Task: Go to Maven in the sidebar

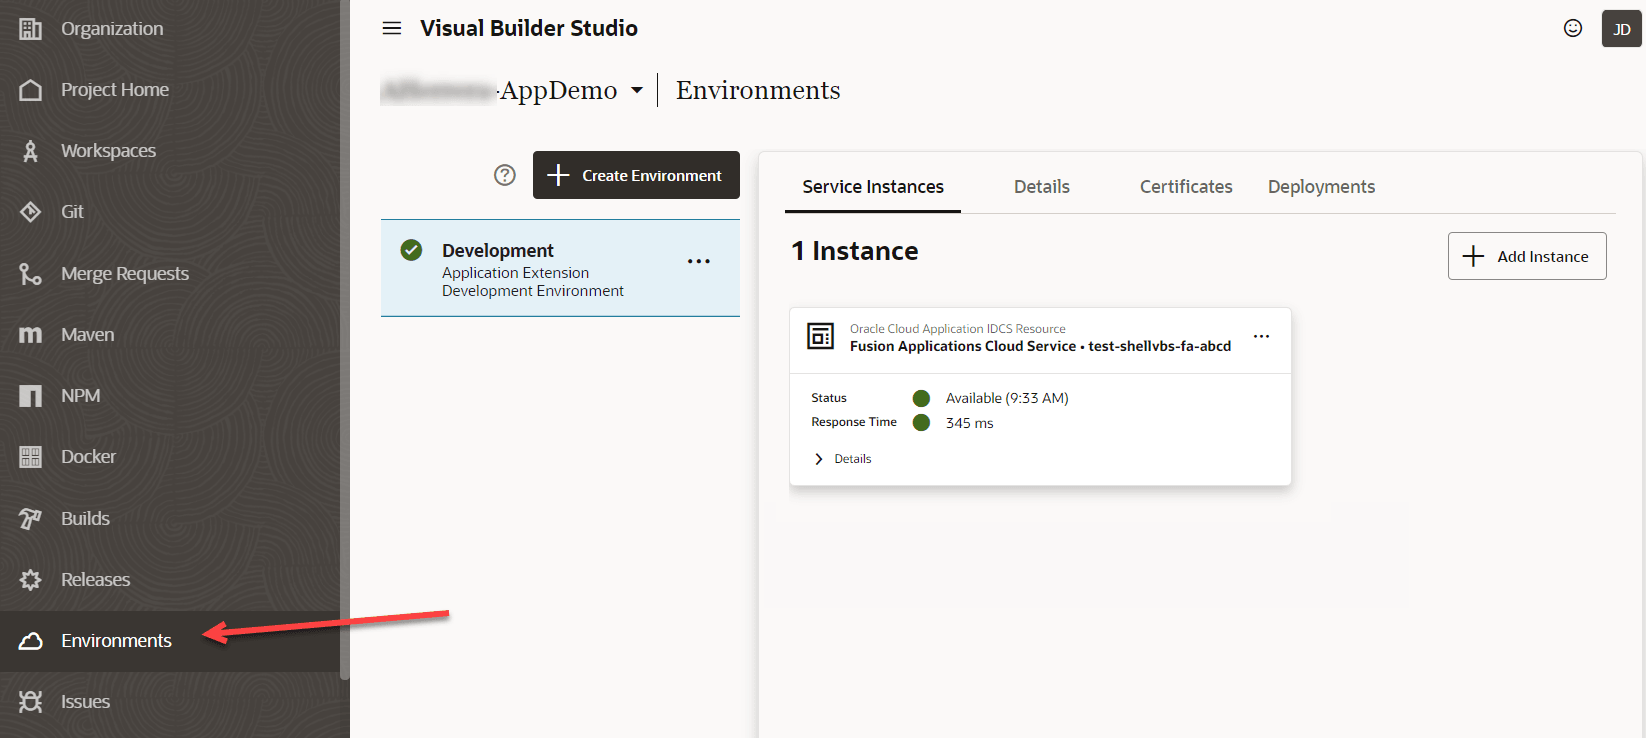Action: 87,335
